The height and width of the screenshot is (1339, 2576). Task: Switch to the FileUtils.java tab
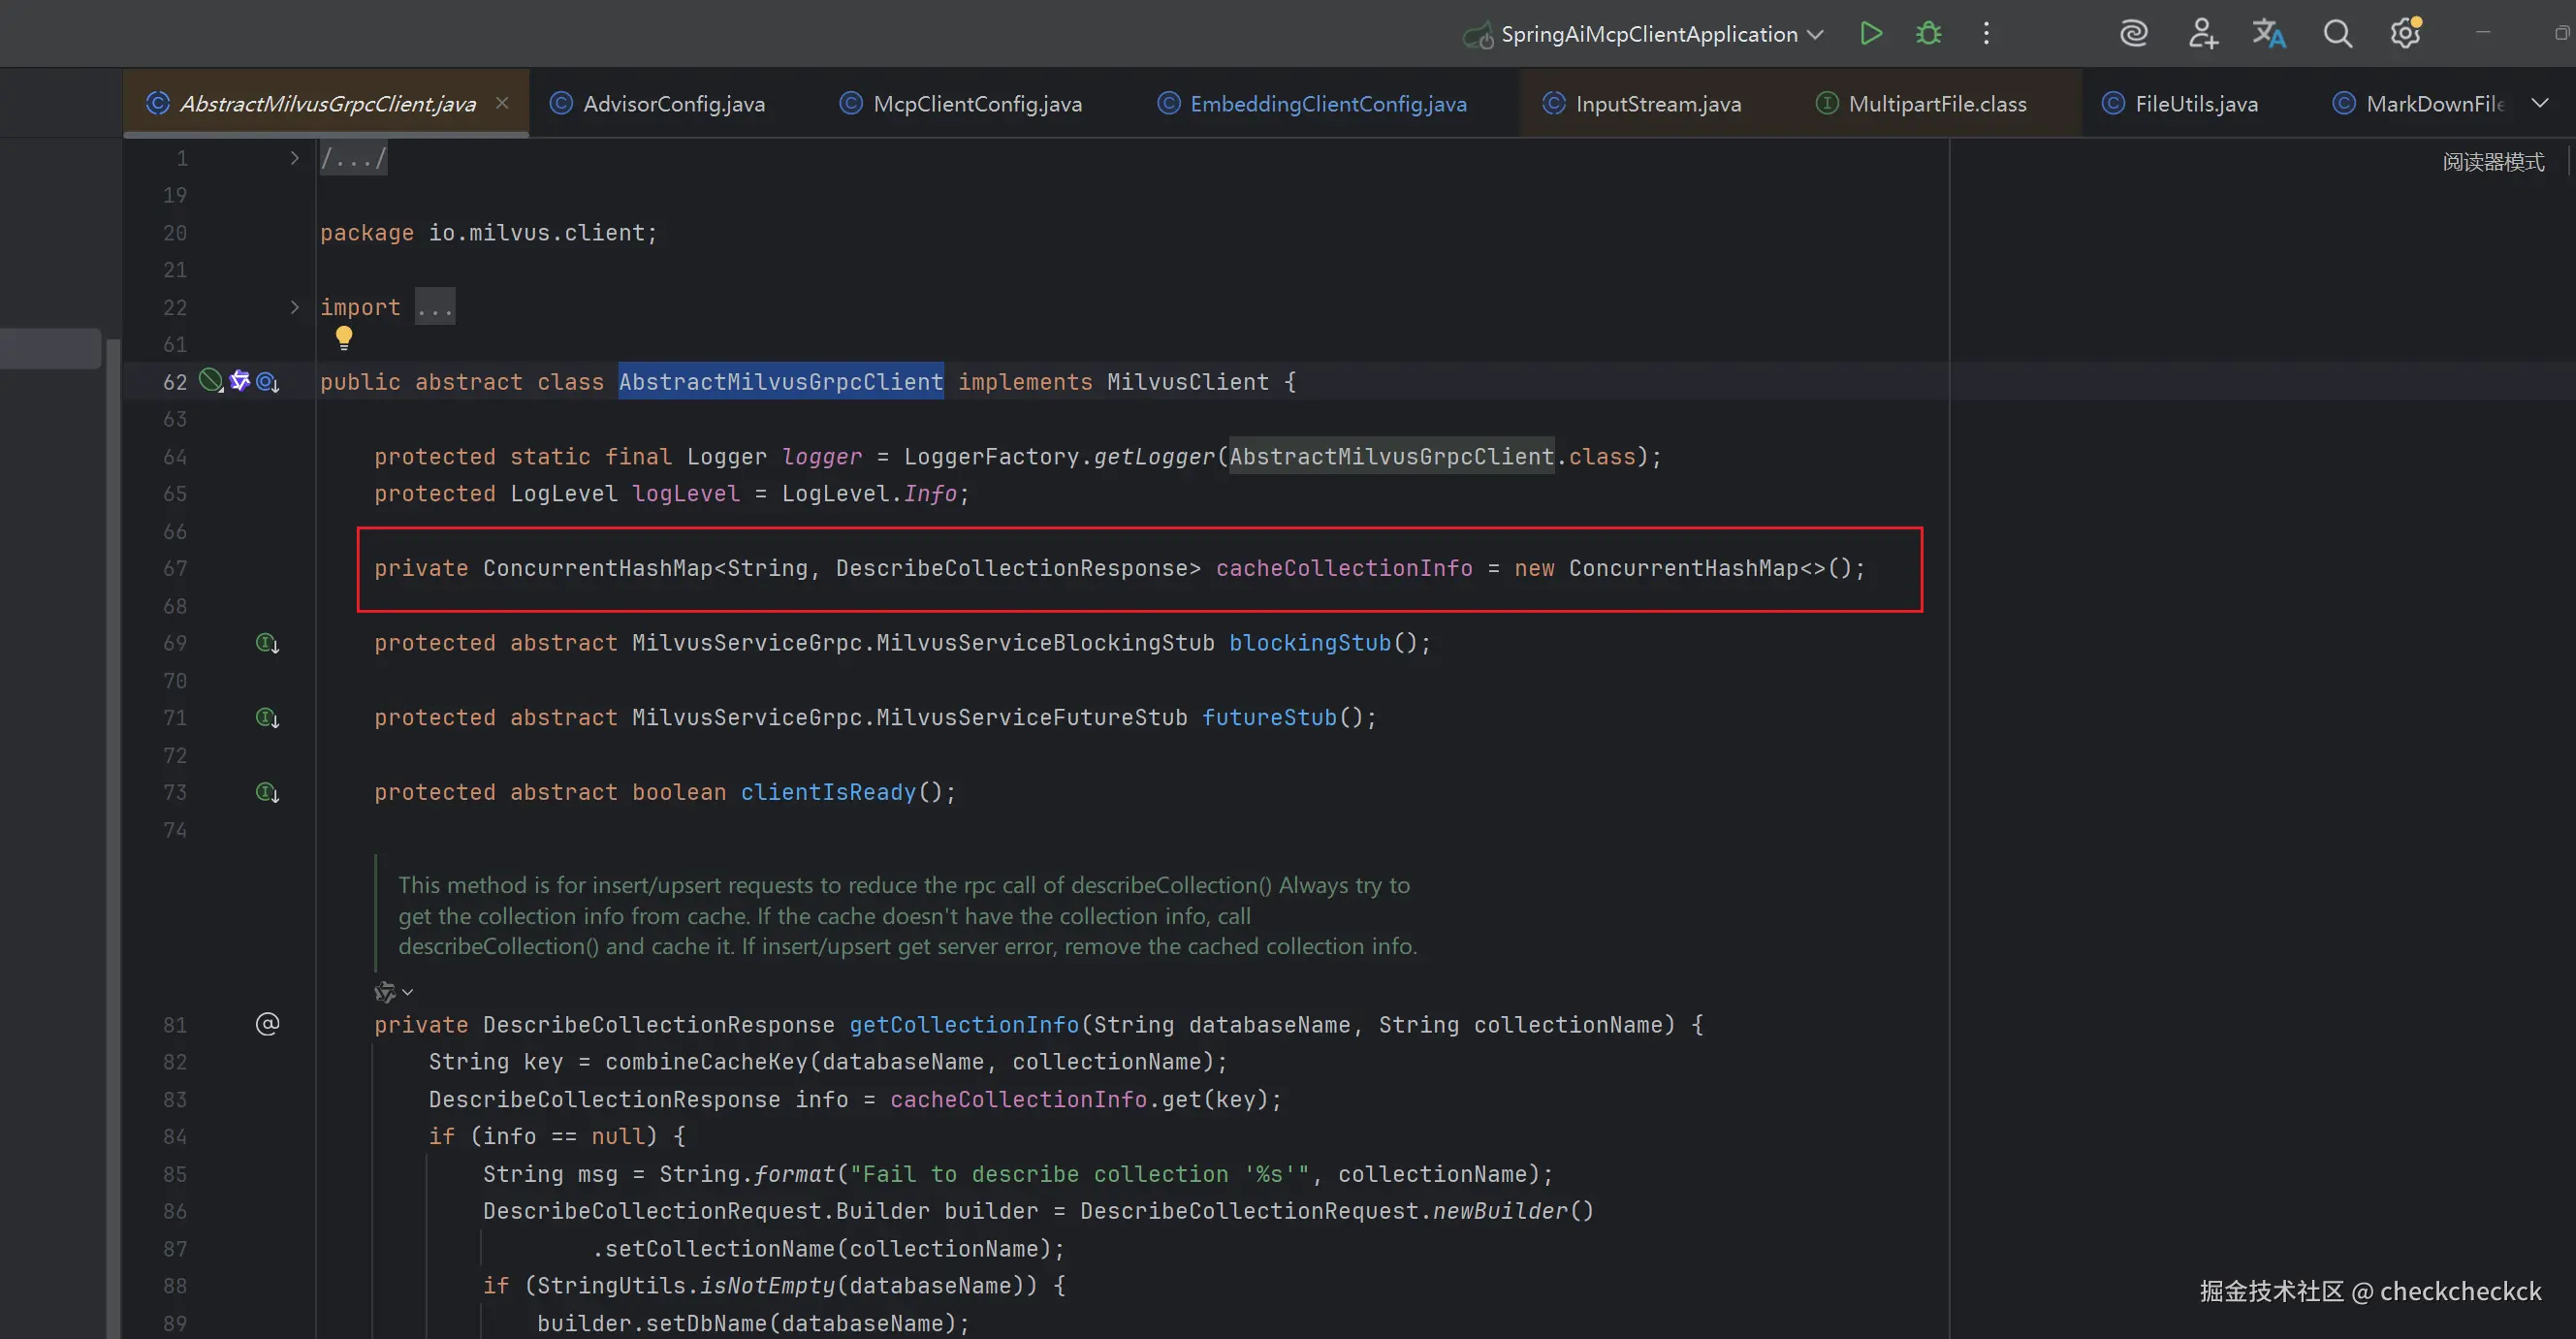(2196, 104)
